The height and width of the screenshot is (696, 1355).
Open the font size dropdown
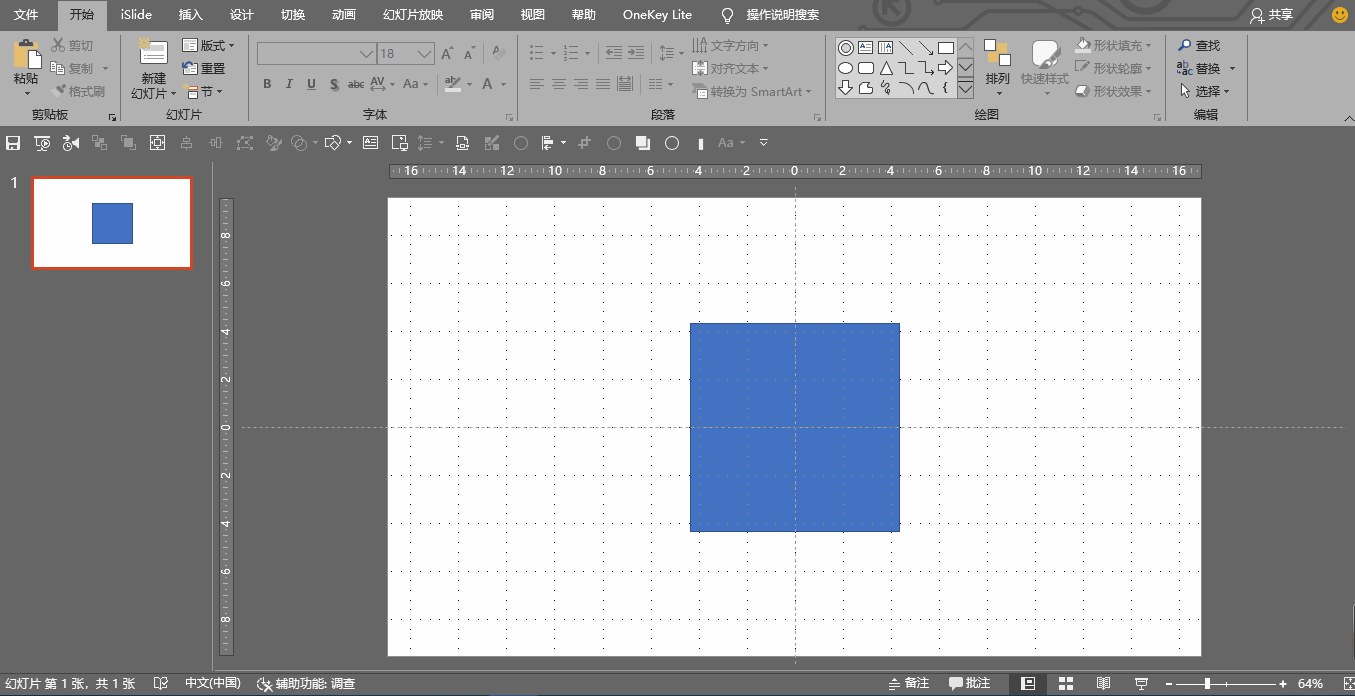(425, 54)
